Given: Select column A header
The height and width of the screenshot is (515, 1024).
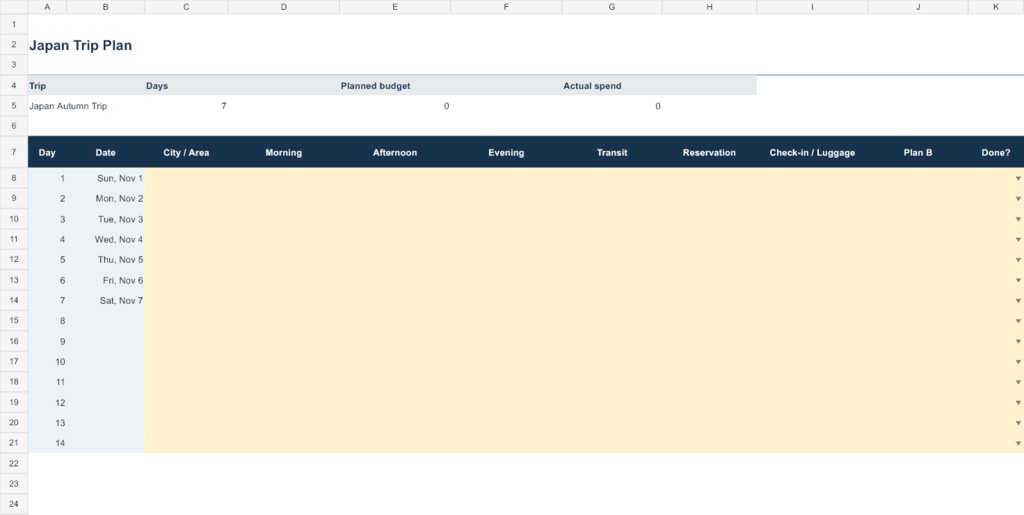Looking at the screenshot, I should (47, 7).
